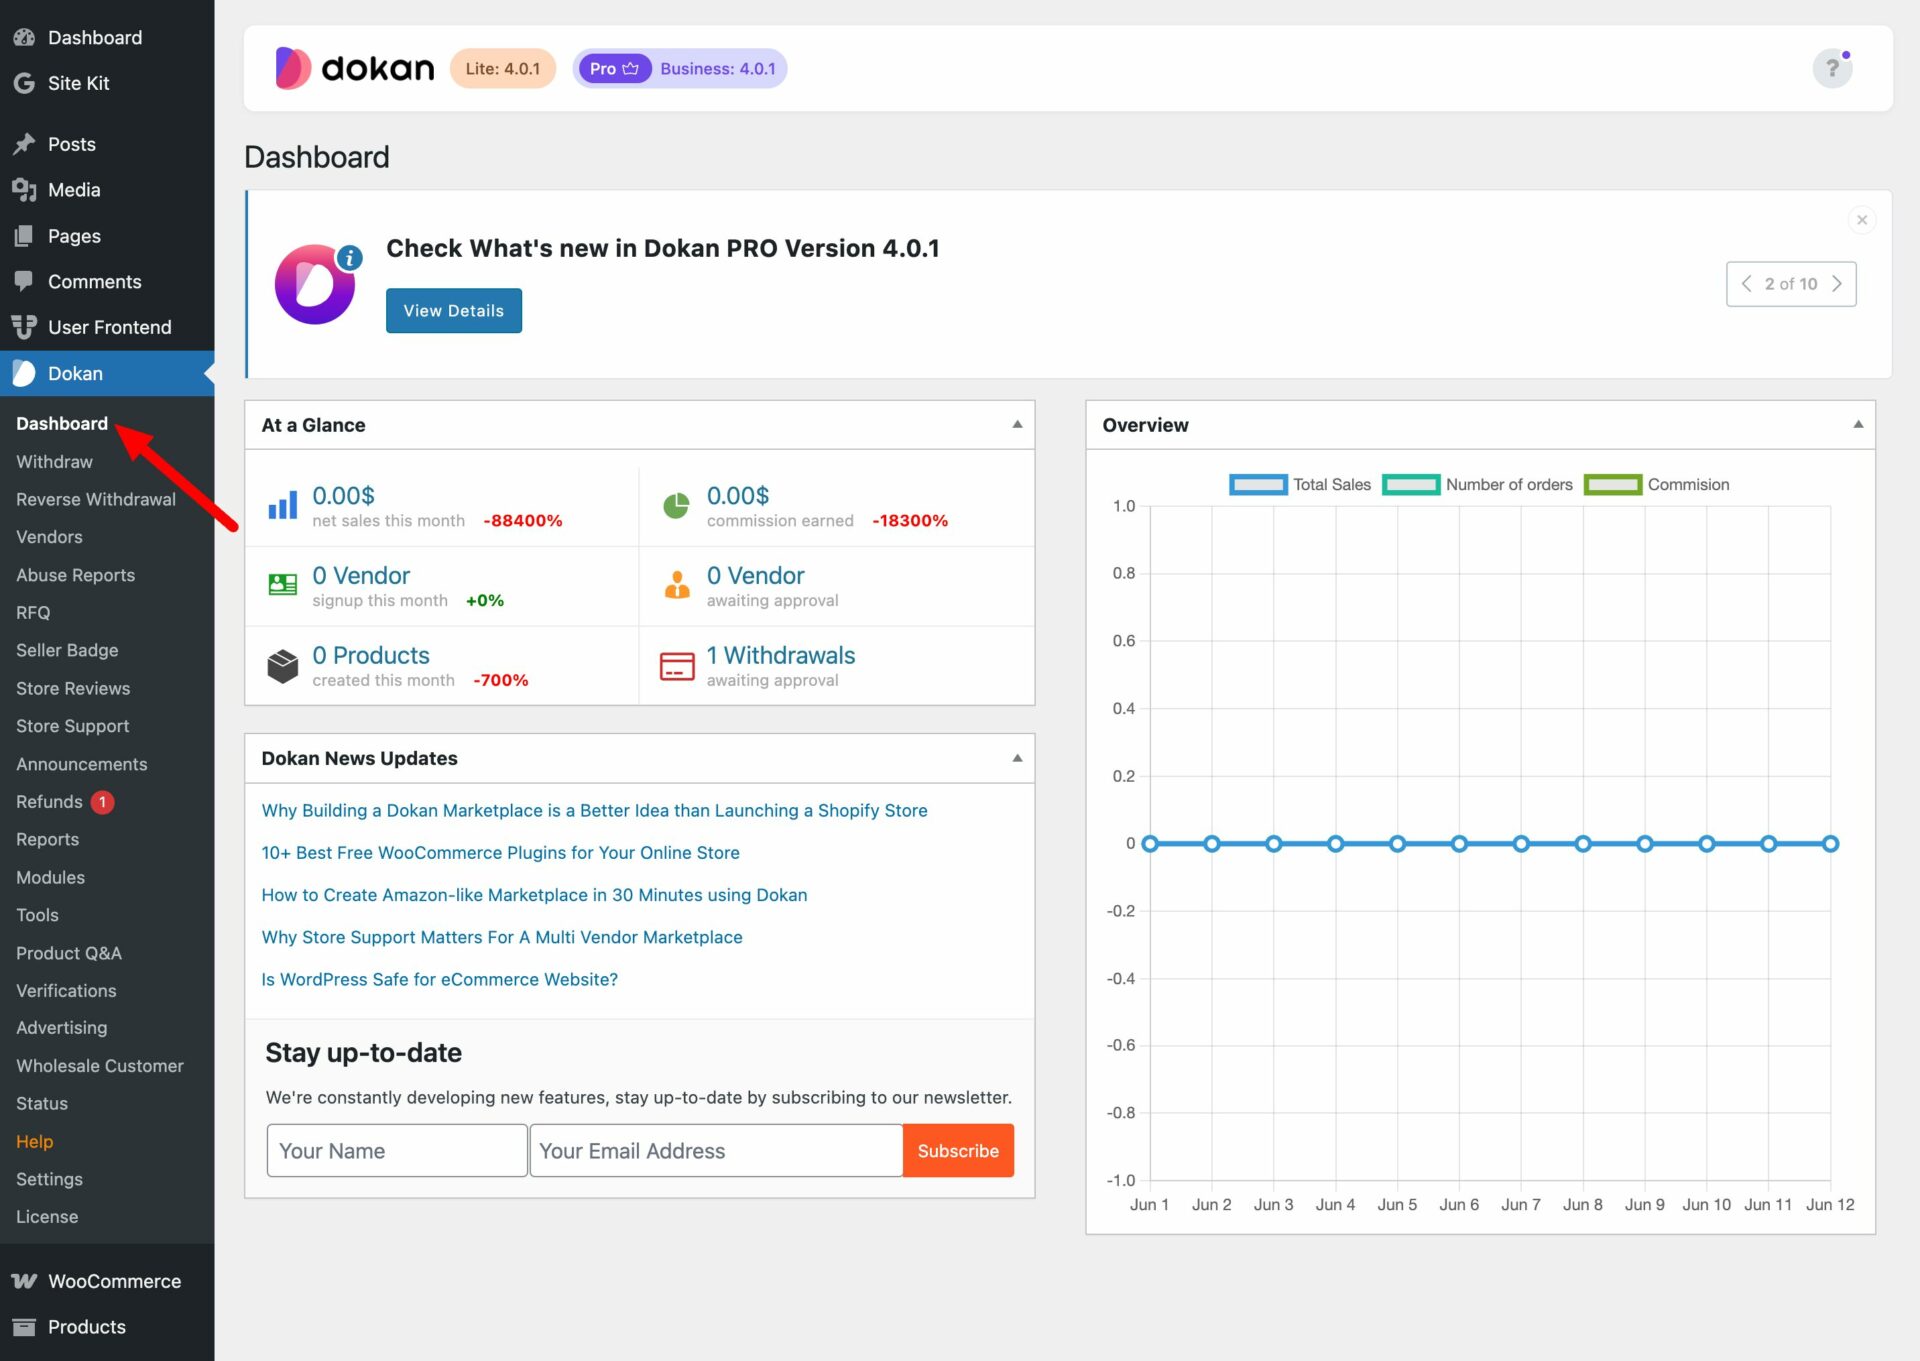Click the Pages icon in sidebar

pyautogui.click(x=24, y=236)
